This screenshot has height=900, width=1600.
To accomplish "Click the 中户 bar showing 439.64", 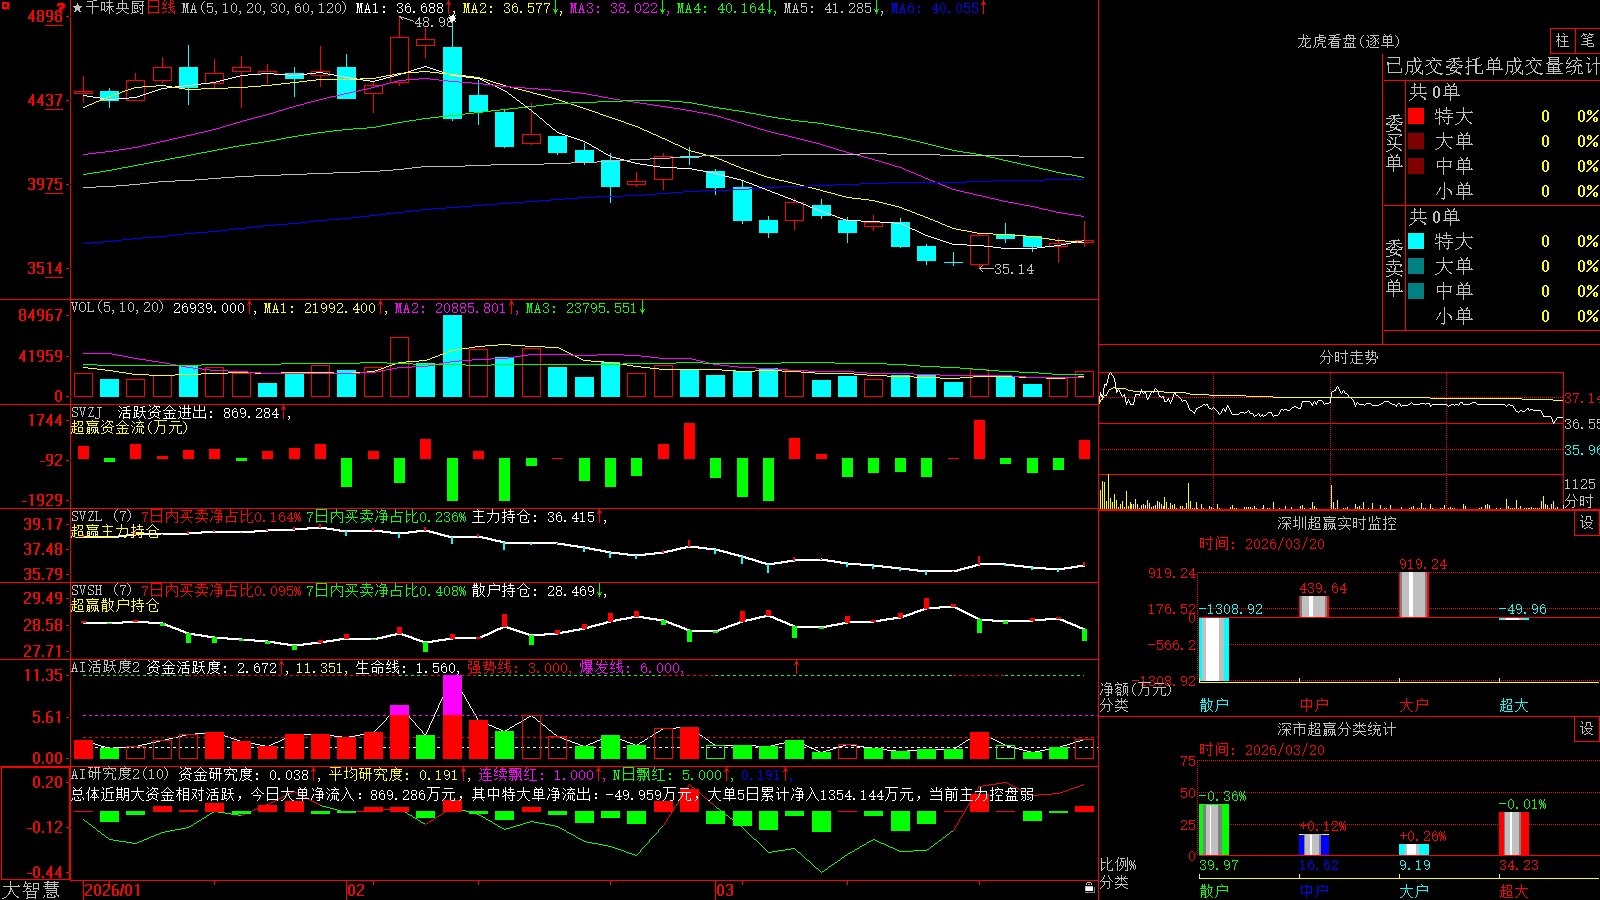I will pos(1314,606).
